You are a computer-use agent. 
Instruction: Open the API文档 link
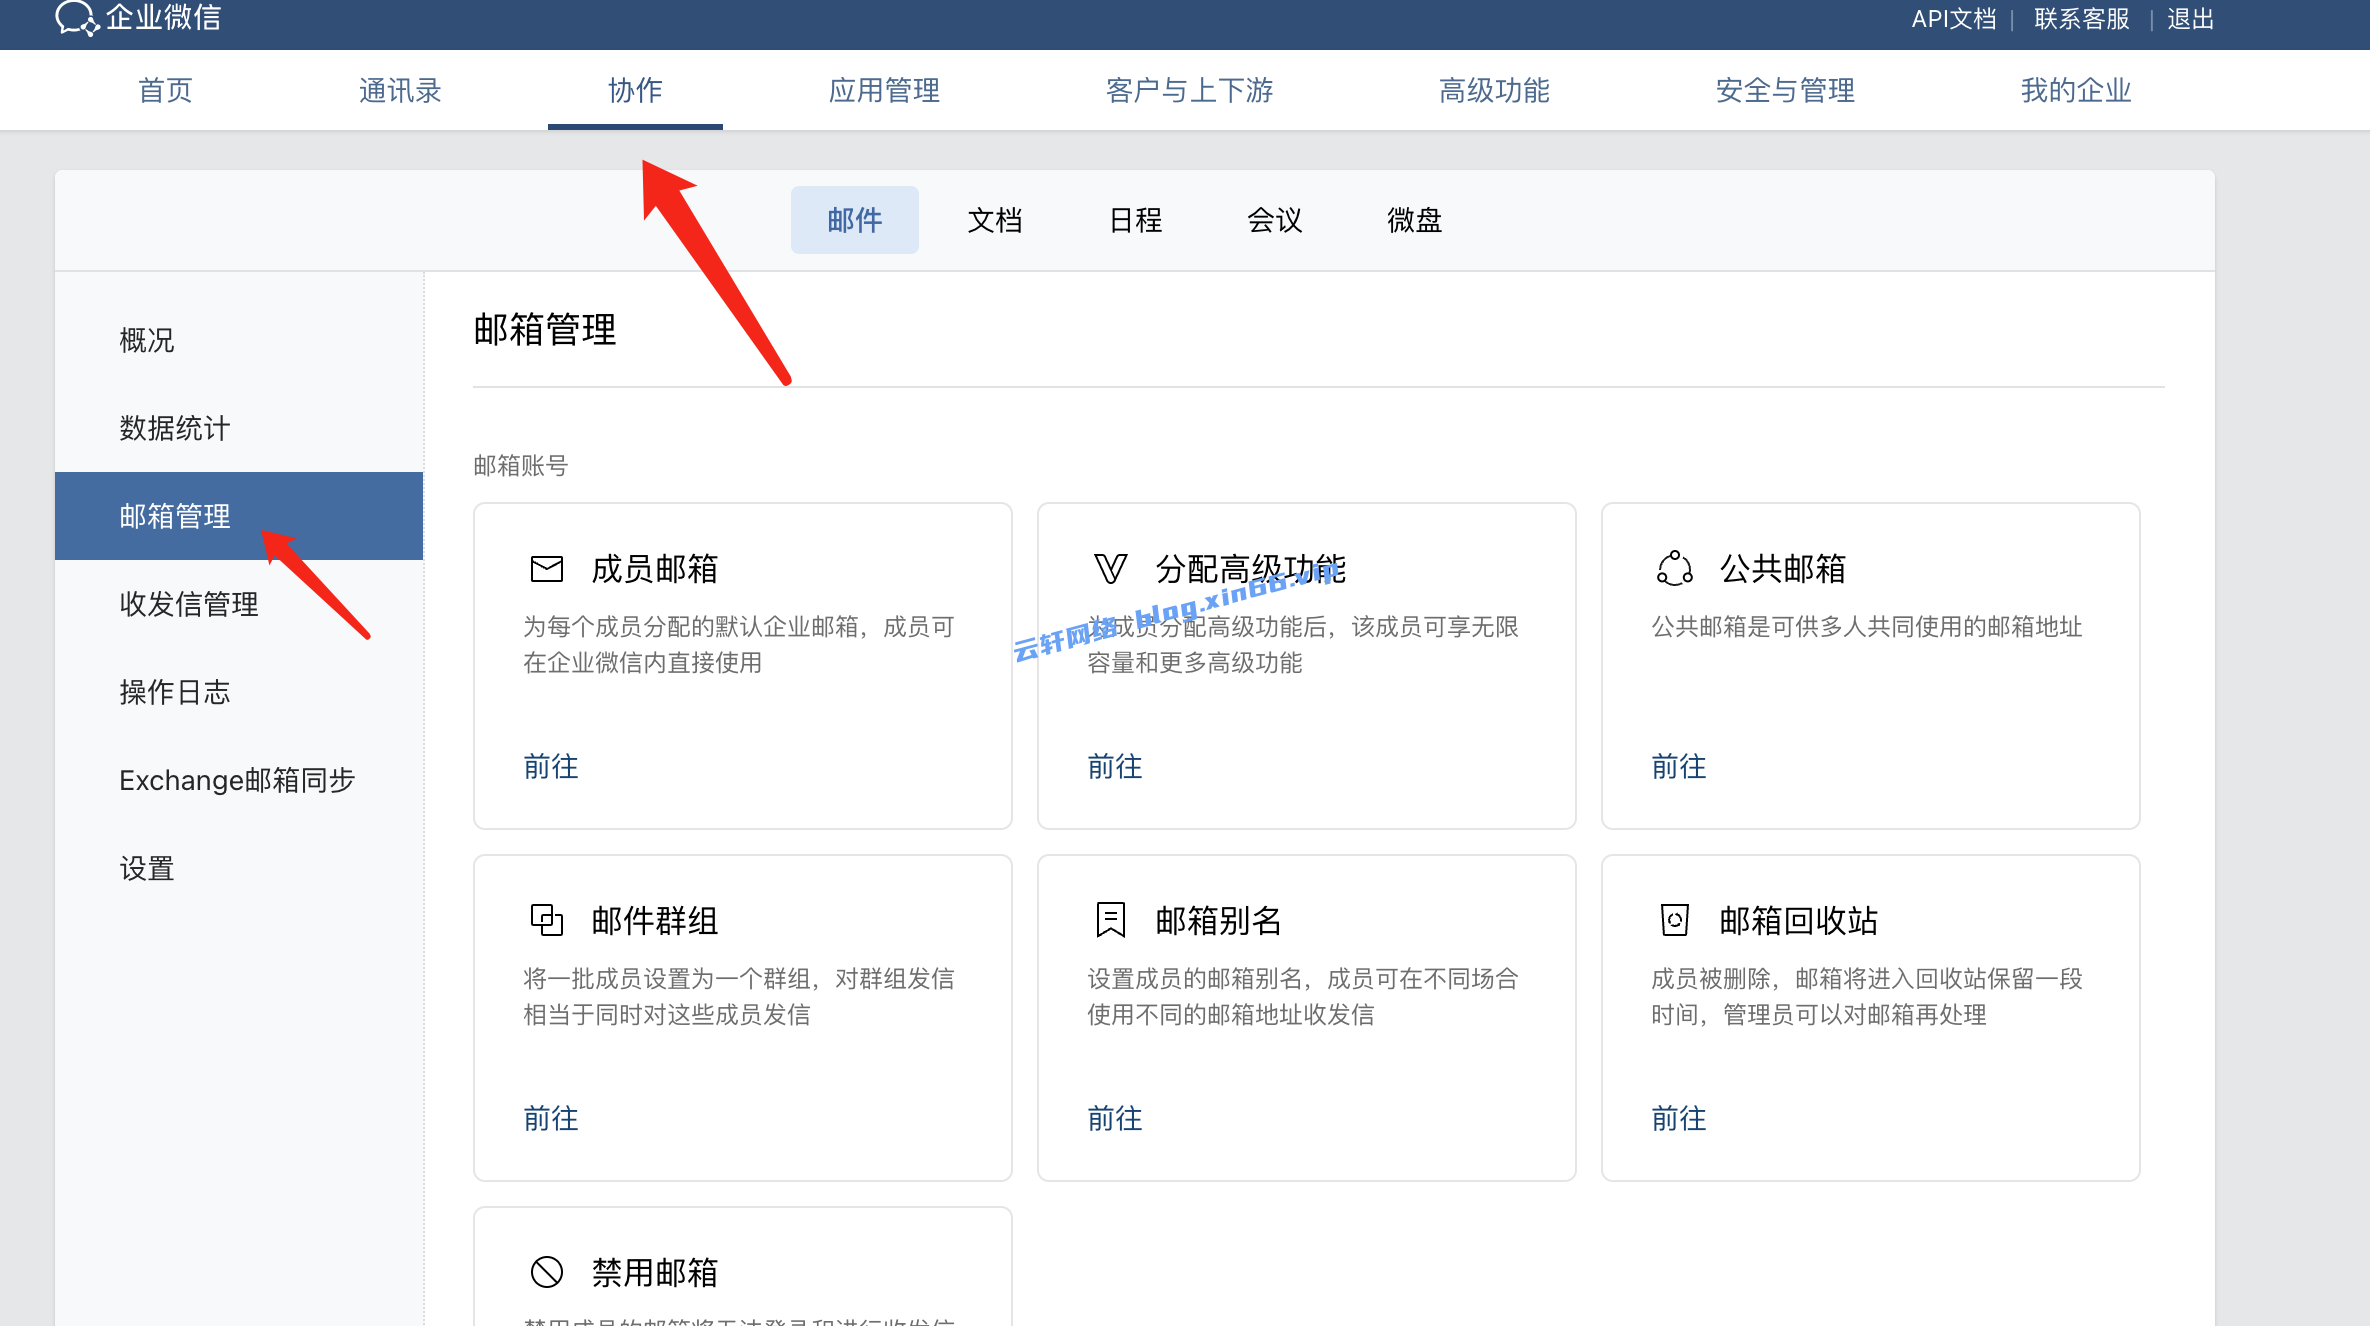coord(1953,19)
